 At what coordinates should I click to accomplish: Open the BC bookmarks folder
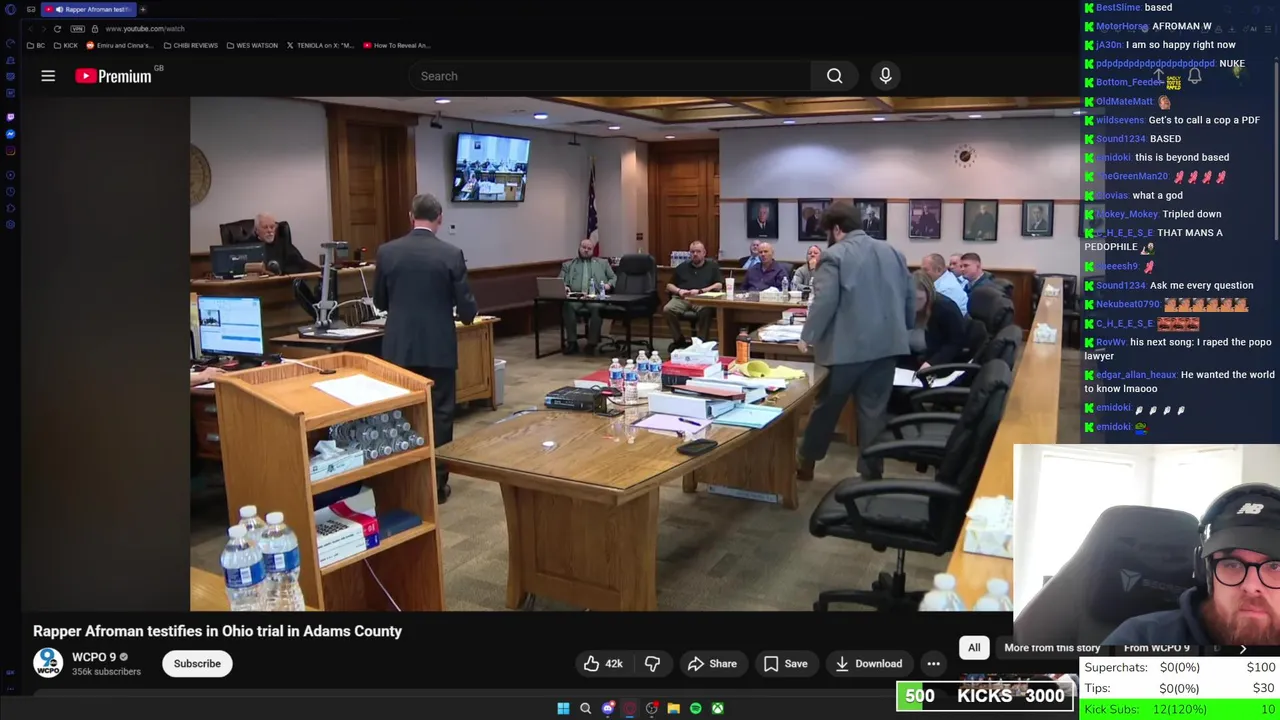click(36, 45)
